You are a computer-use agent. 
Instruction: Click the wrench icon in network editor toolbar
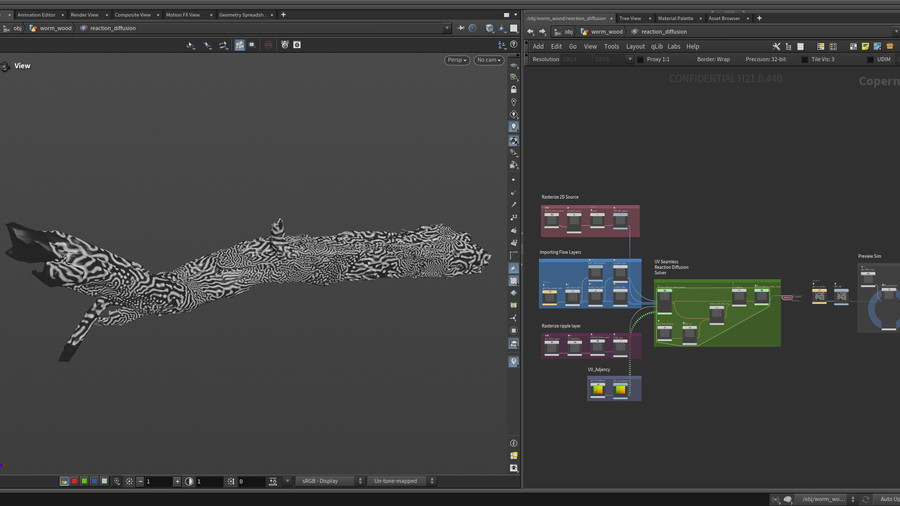[776, 46]
